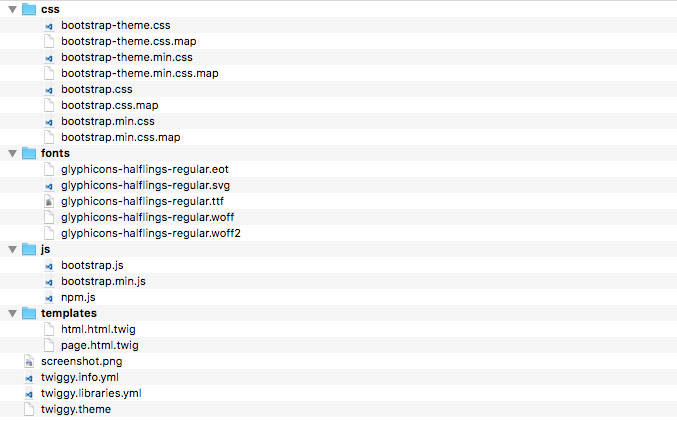Select the twiggy.libraries.yml file name
The width and height of the screenshot is (677, 421).
click(91, 393)
